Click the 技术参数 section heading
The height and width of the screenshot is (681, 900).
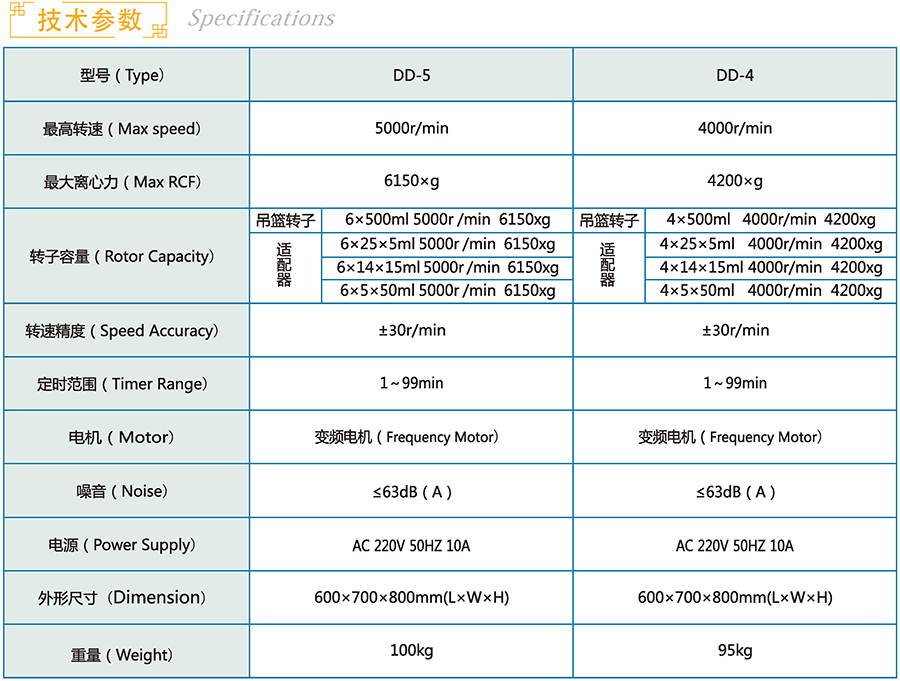click(88, 21)
